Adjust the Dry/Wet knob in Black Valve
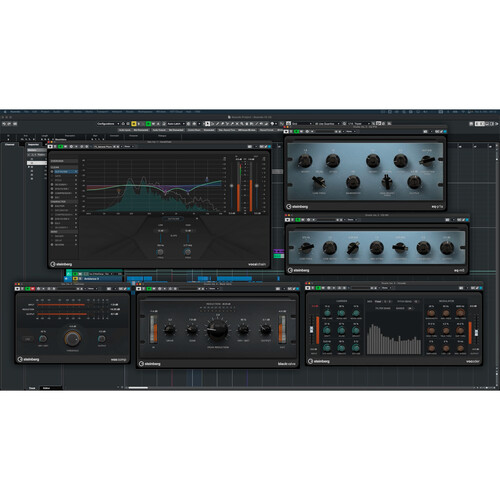Viewport: 500px width, 500px height. 243,330
